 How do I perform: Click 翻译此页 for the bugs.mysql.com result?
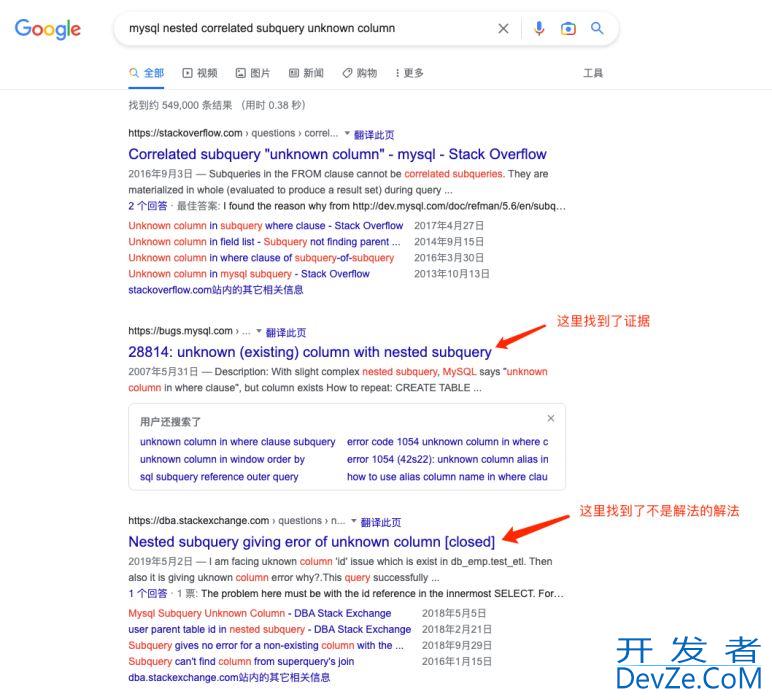[286, 332]
